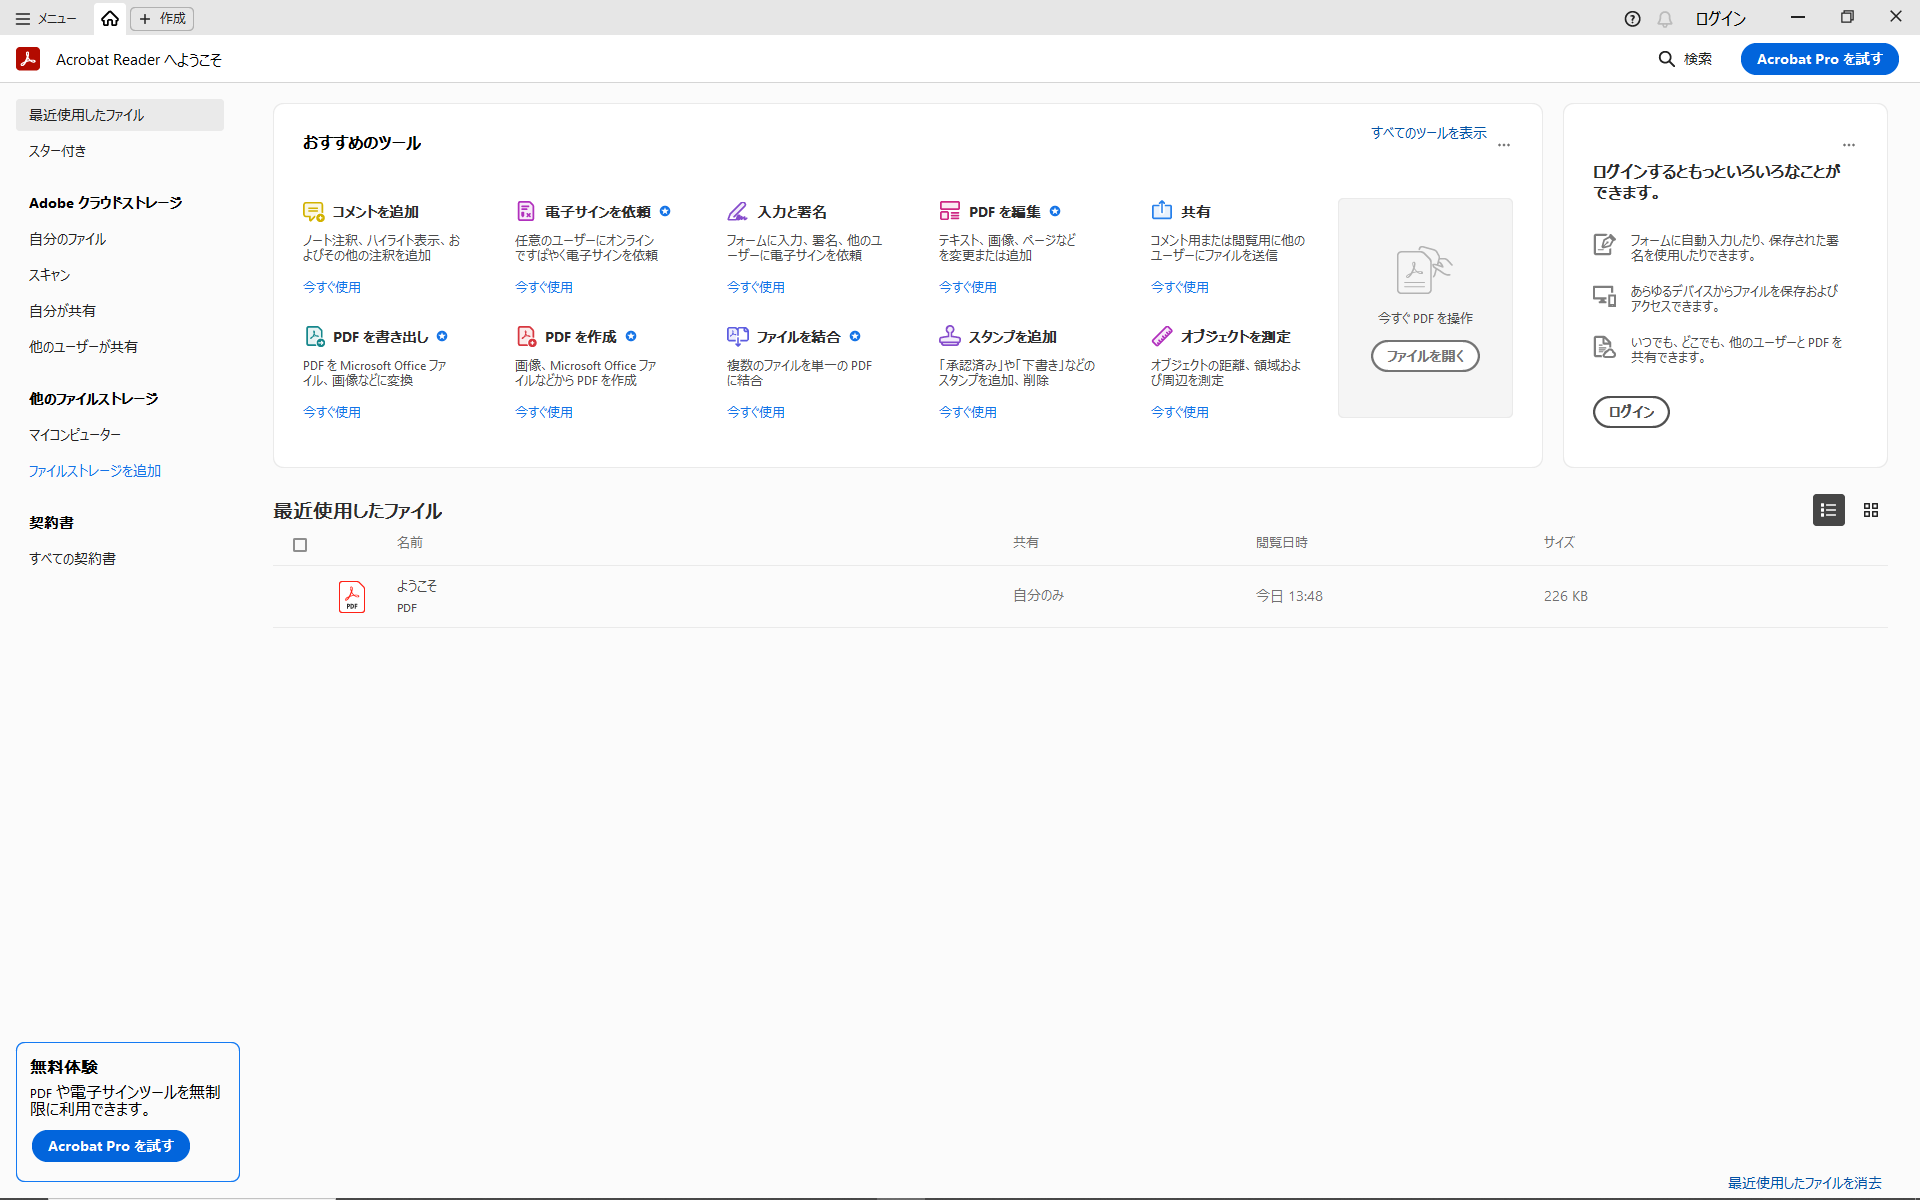The image size is (1920, 1200).
Task: Open the help question mark icon
Action: pos(1632,18)
